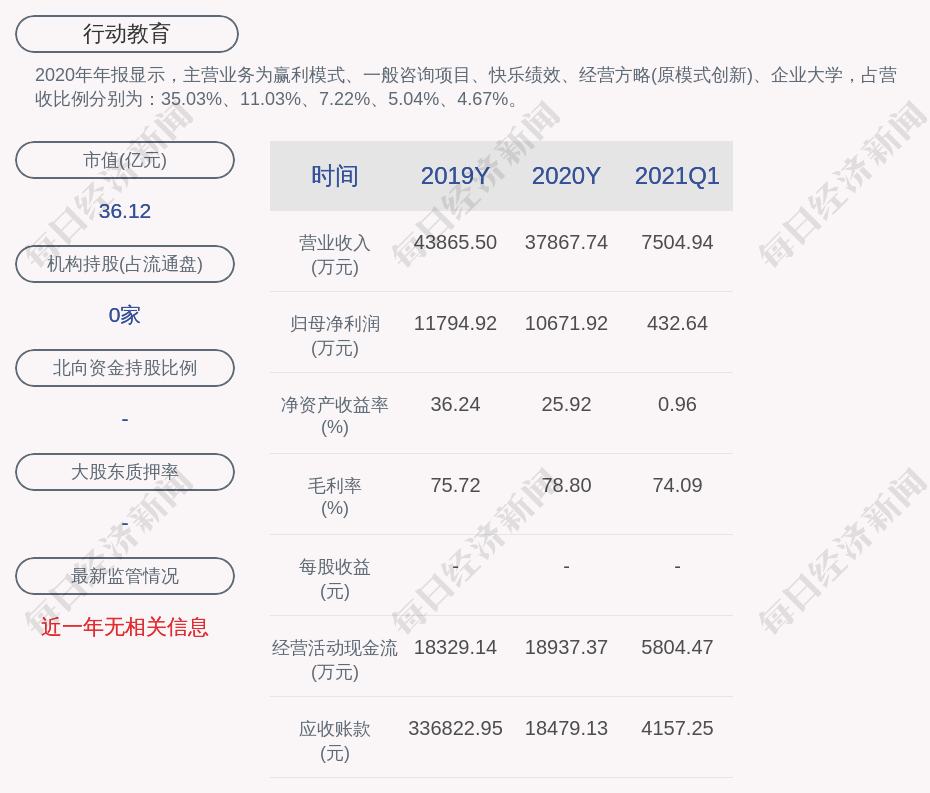Viewport: 930px width, 793px height.
Task: Click the market value 36.12 figure
Action: click(x=125, y=211)
